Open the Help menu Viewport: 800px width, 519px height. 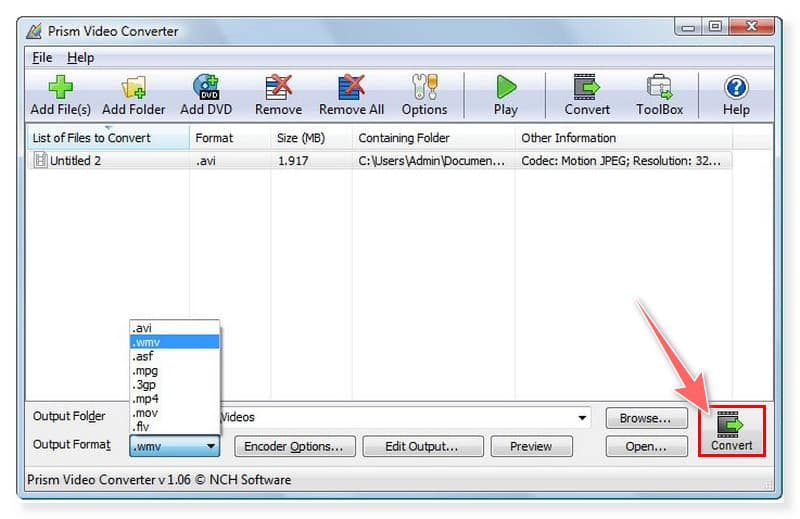point(81,58)
